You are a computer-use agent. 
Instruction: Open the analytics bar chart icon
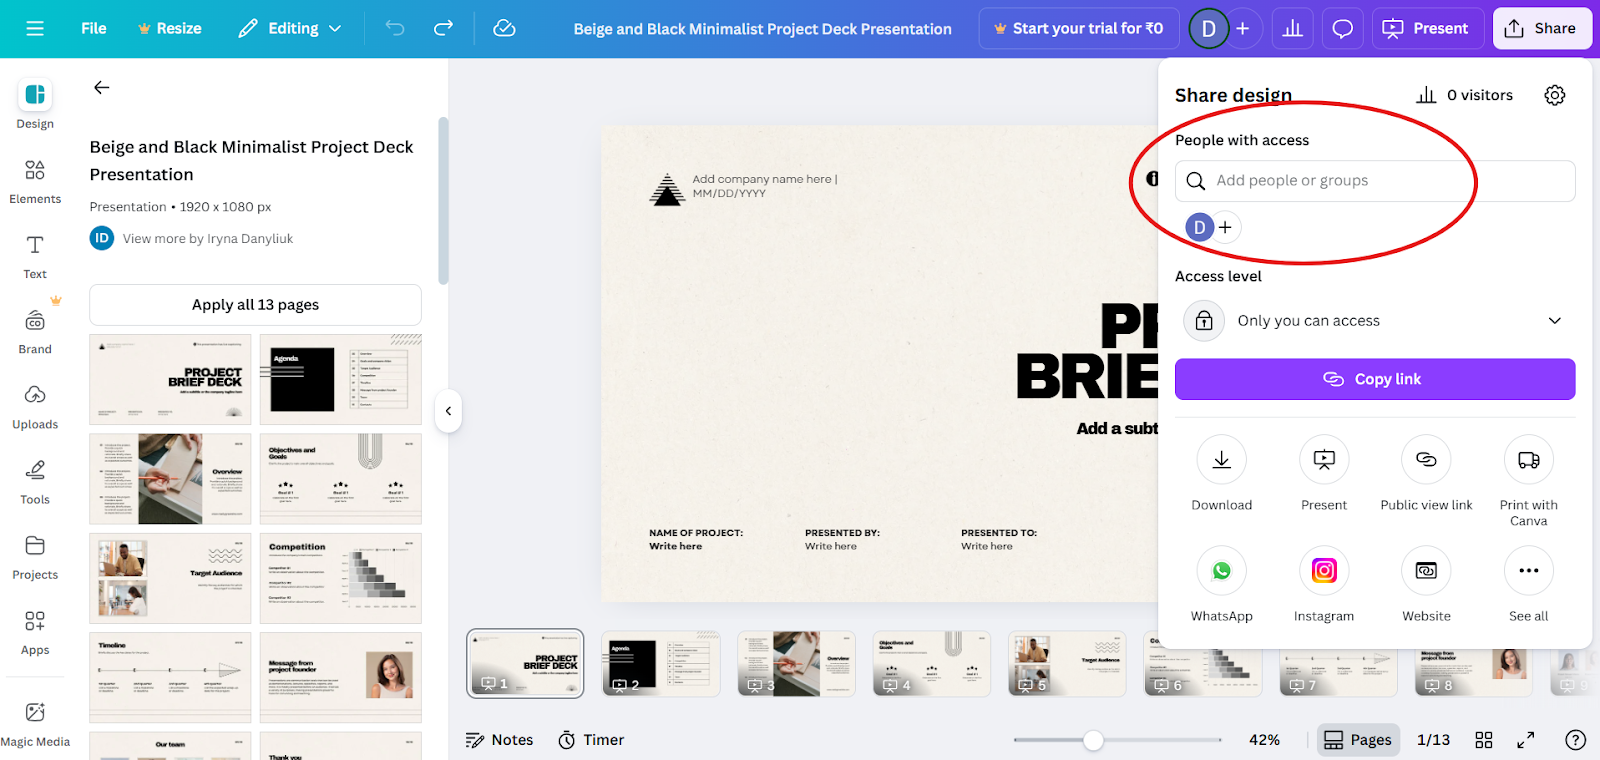point(1293,28)
